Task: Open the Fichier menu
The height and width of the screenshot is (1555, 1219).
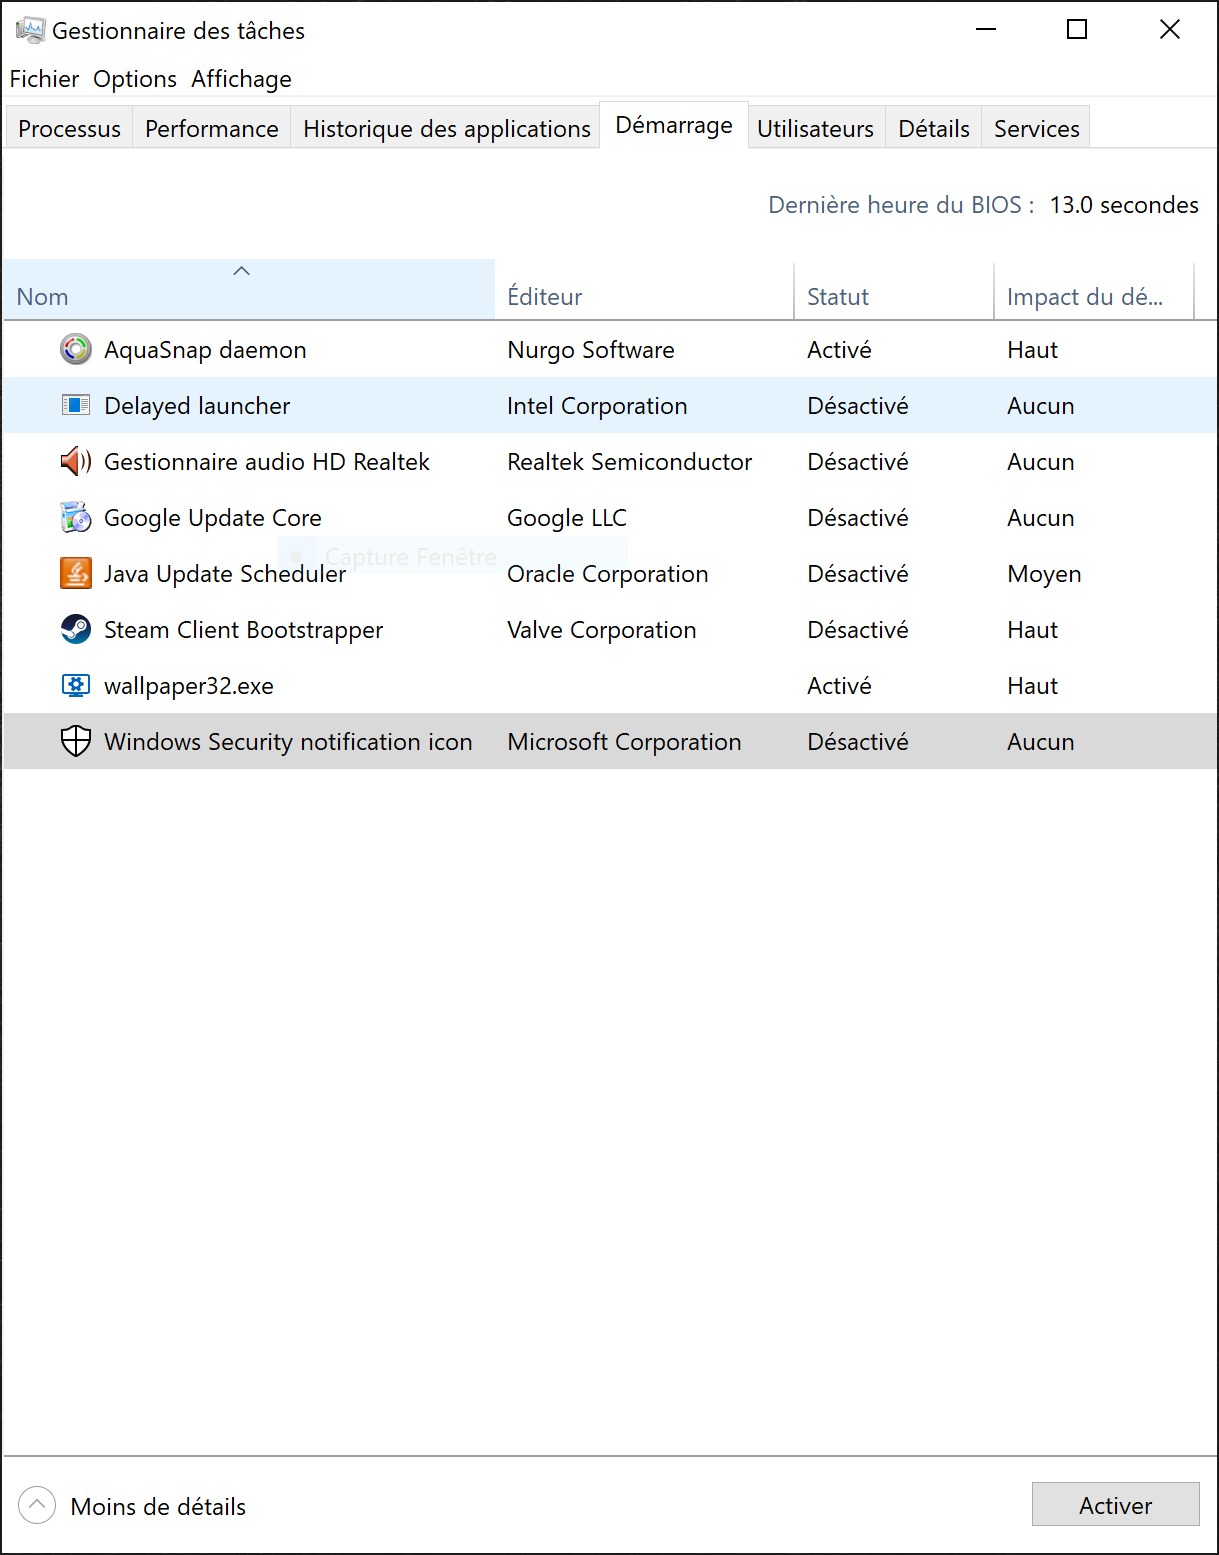Action: click(44, 79)
